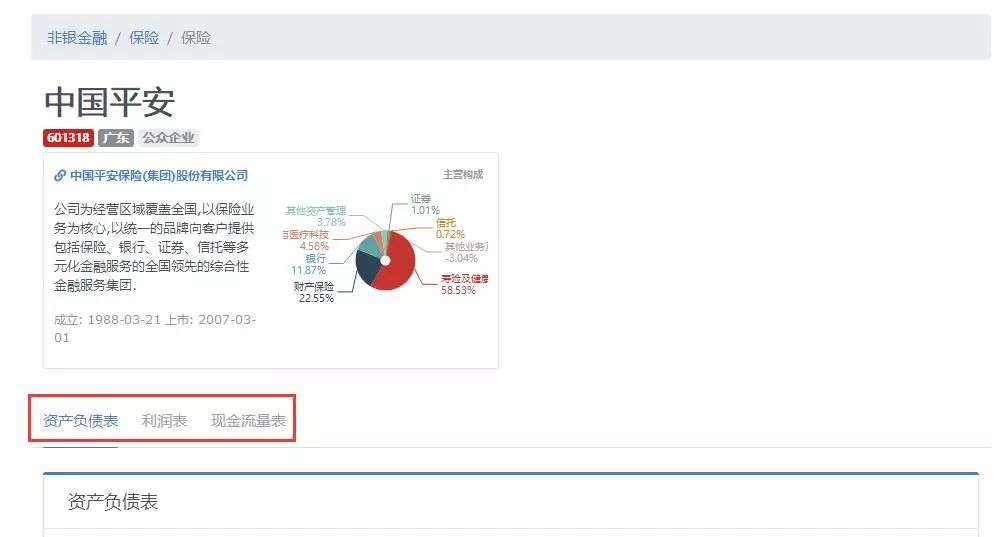Click the 601318 stock code badge
Screen dimensions: 1002x537
[68, 137]
